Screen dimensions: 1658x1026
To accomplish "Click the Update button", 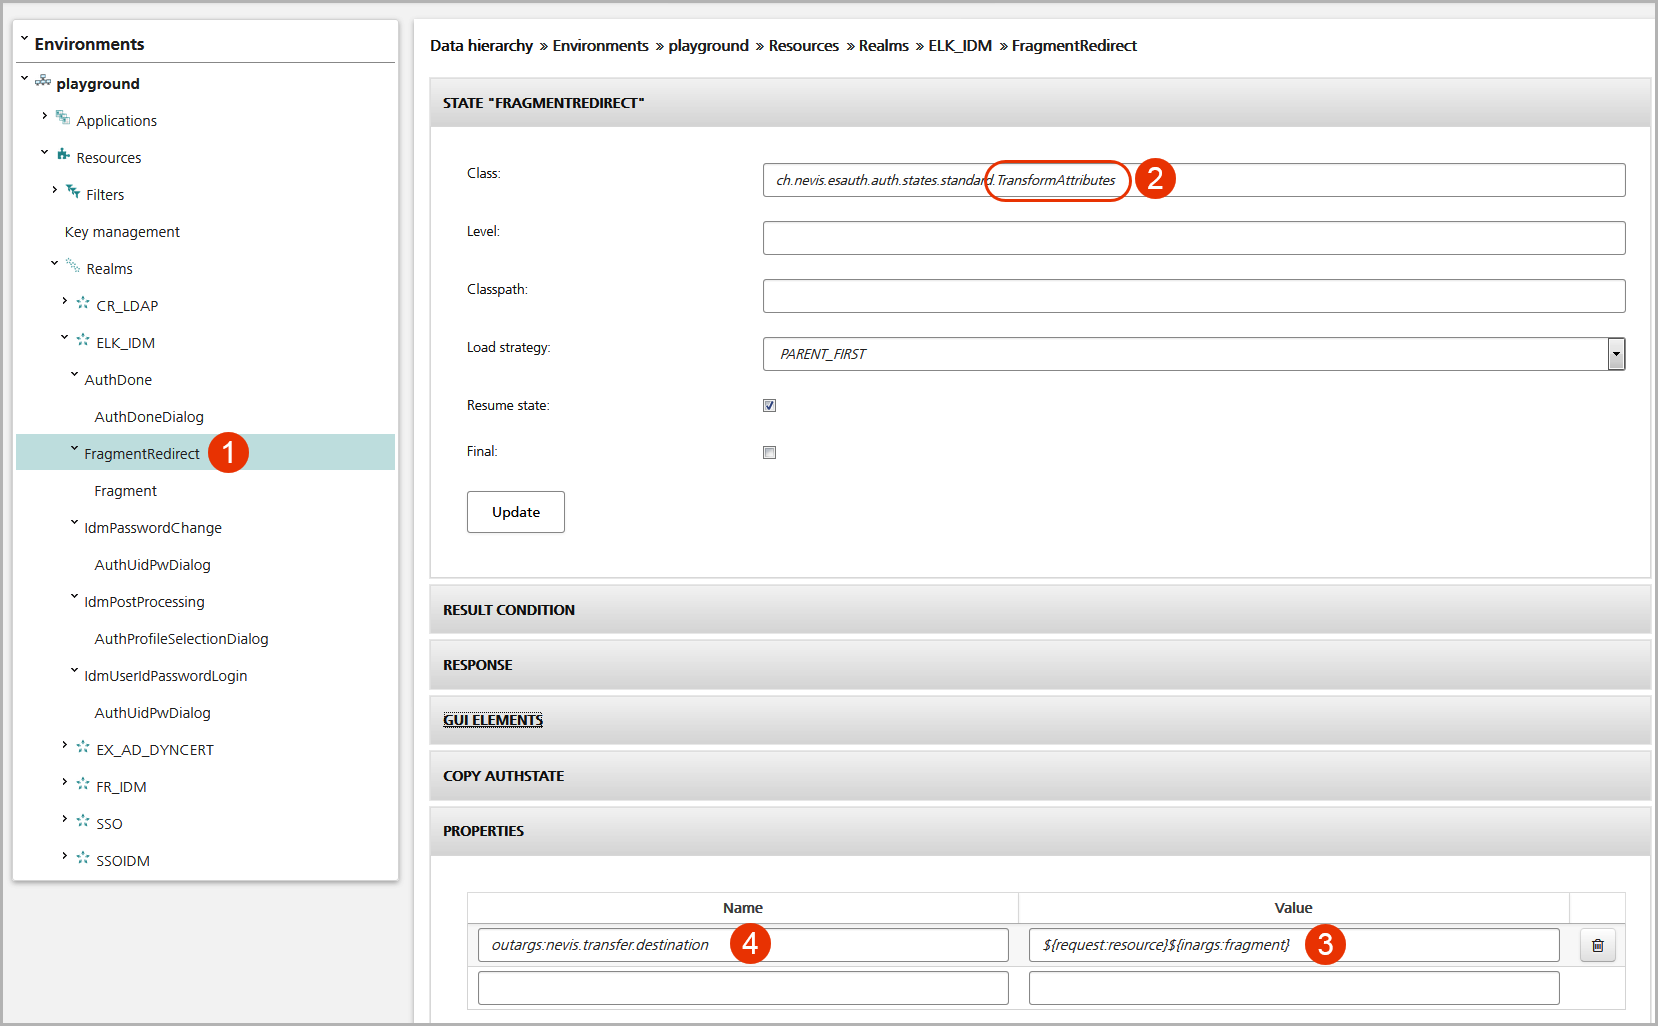I will [x=516, y=512].
